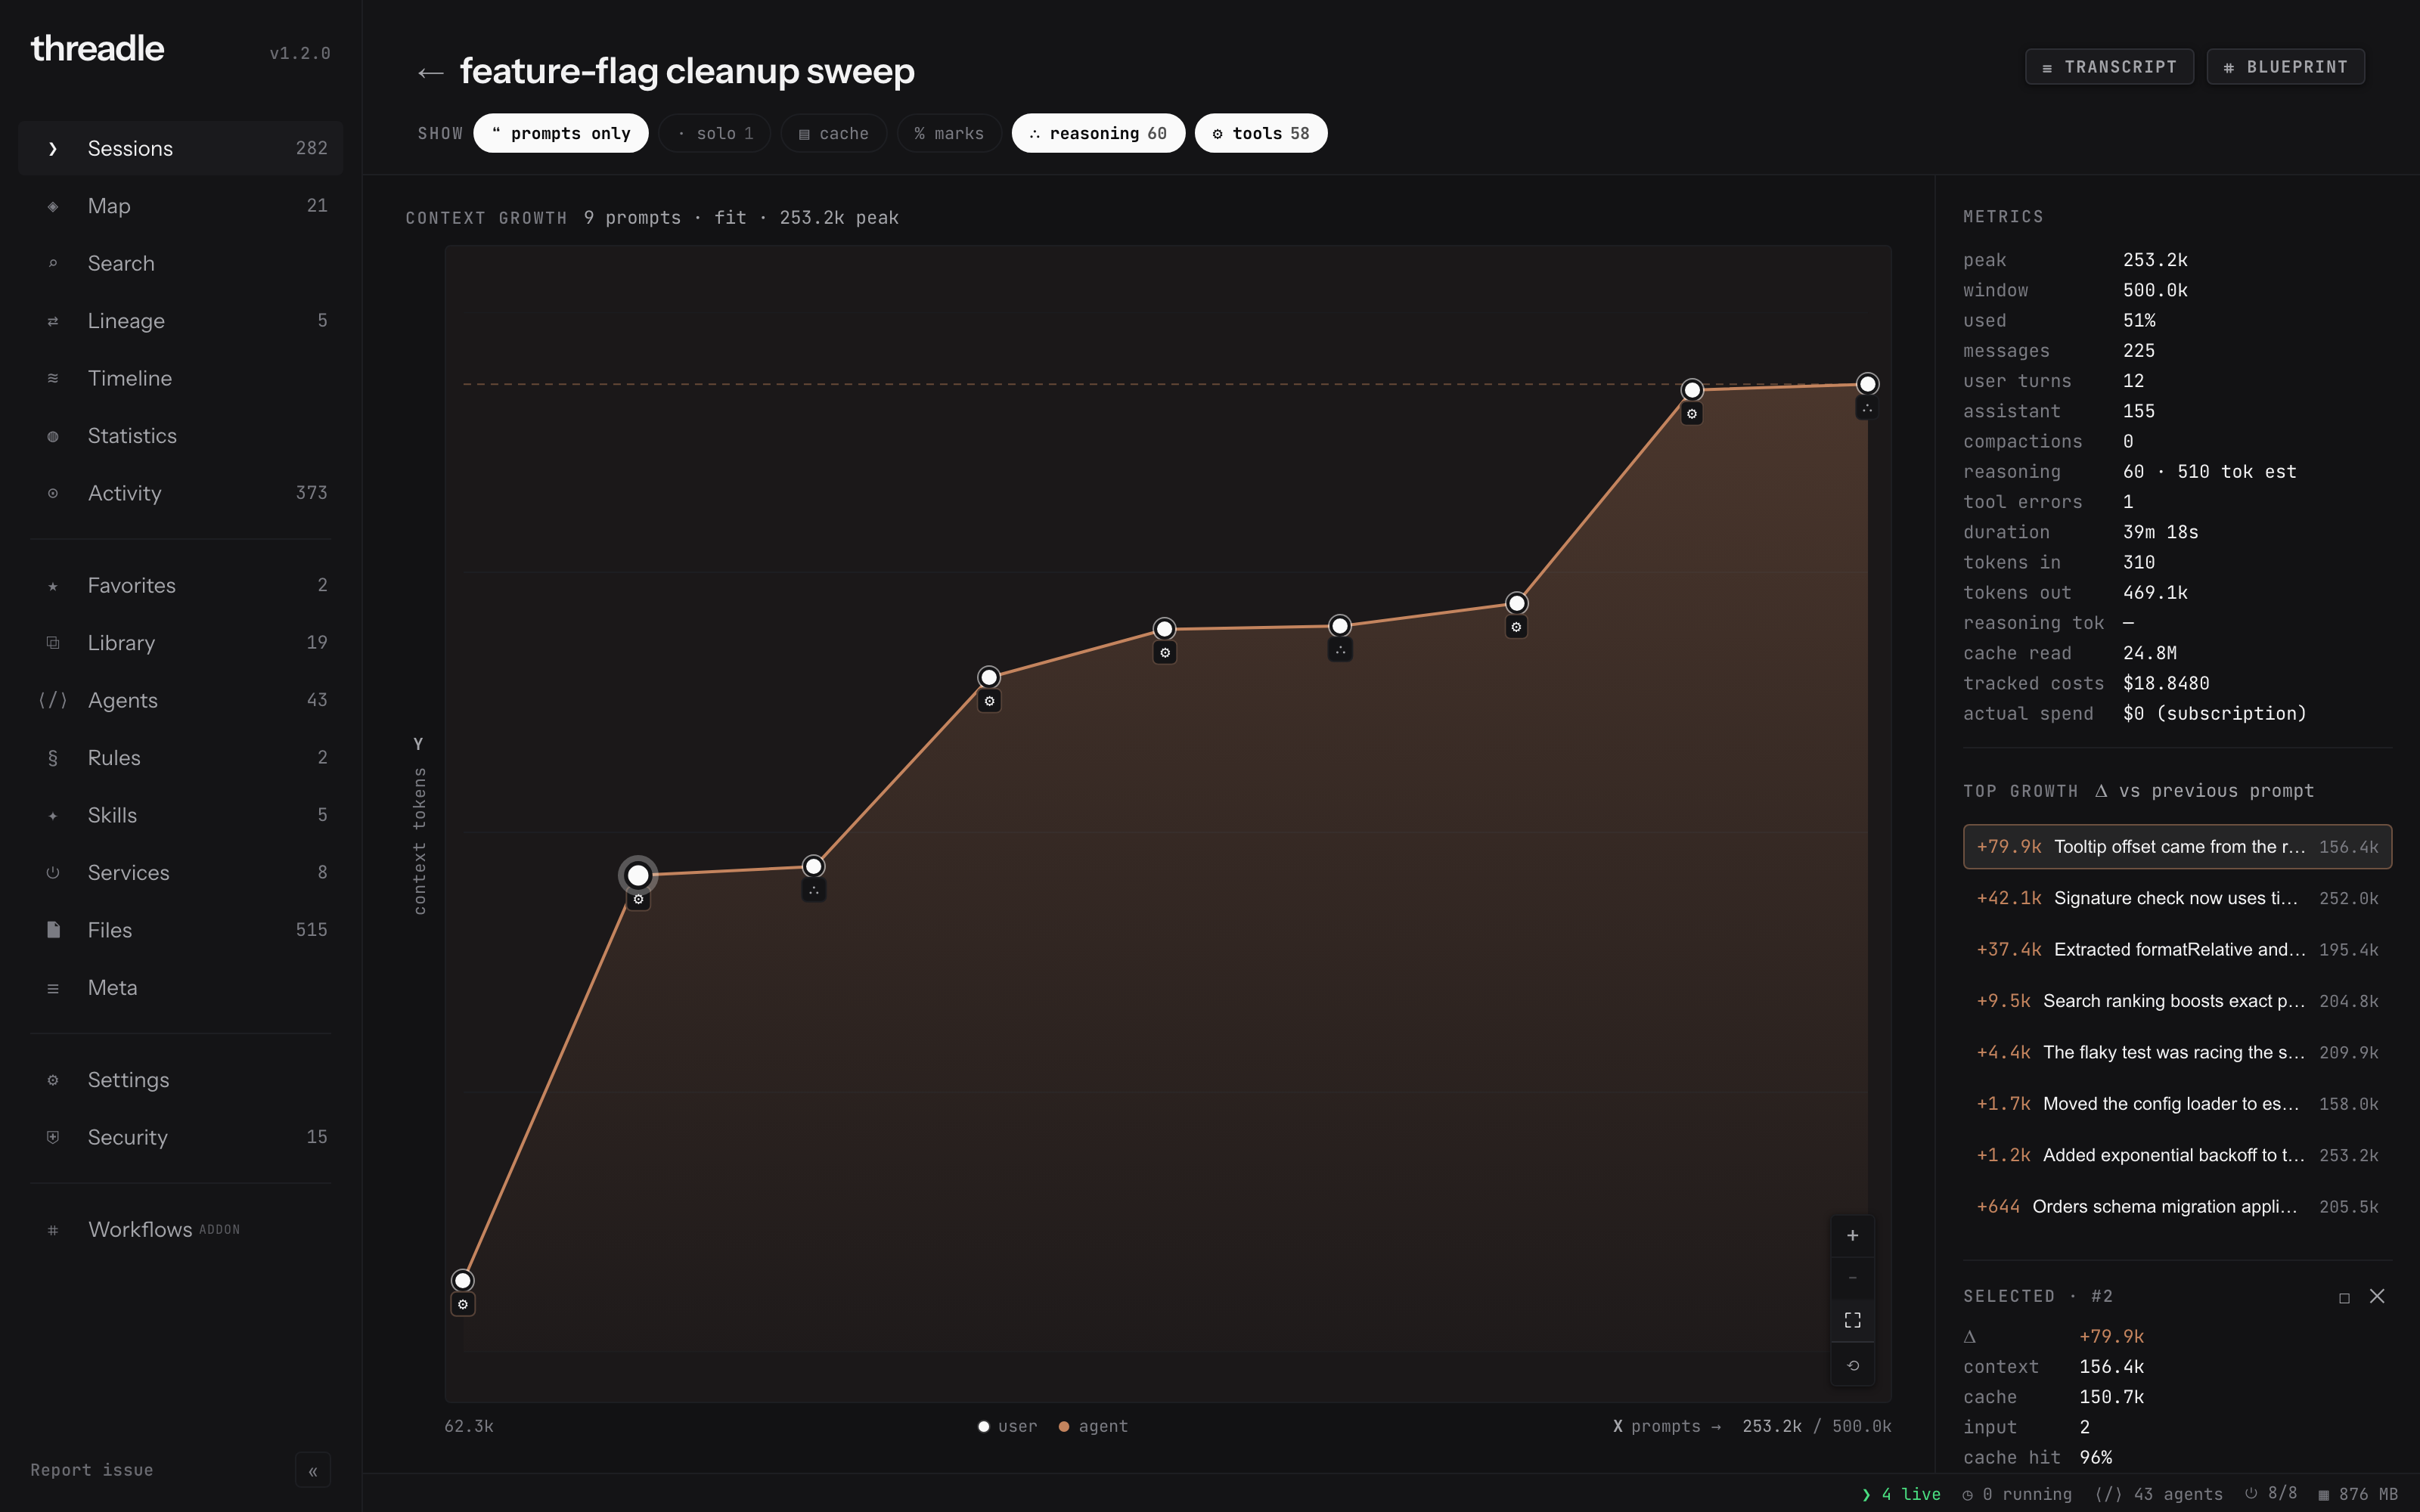Viewport: 2420px width, 1512px height.
Task: Select the '+644 Orders schema migration' row
Action: [x=2177, y=1207]
